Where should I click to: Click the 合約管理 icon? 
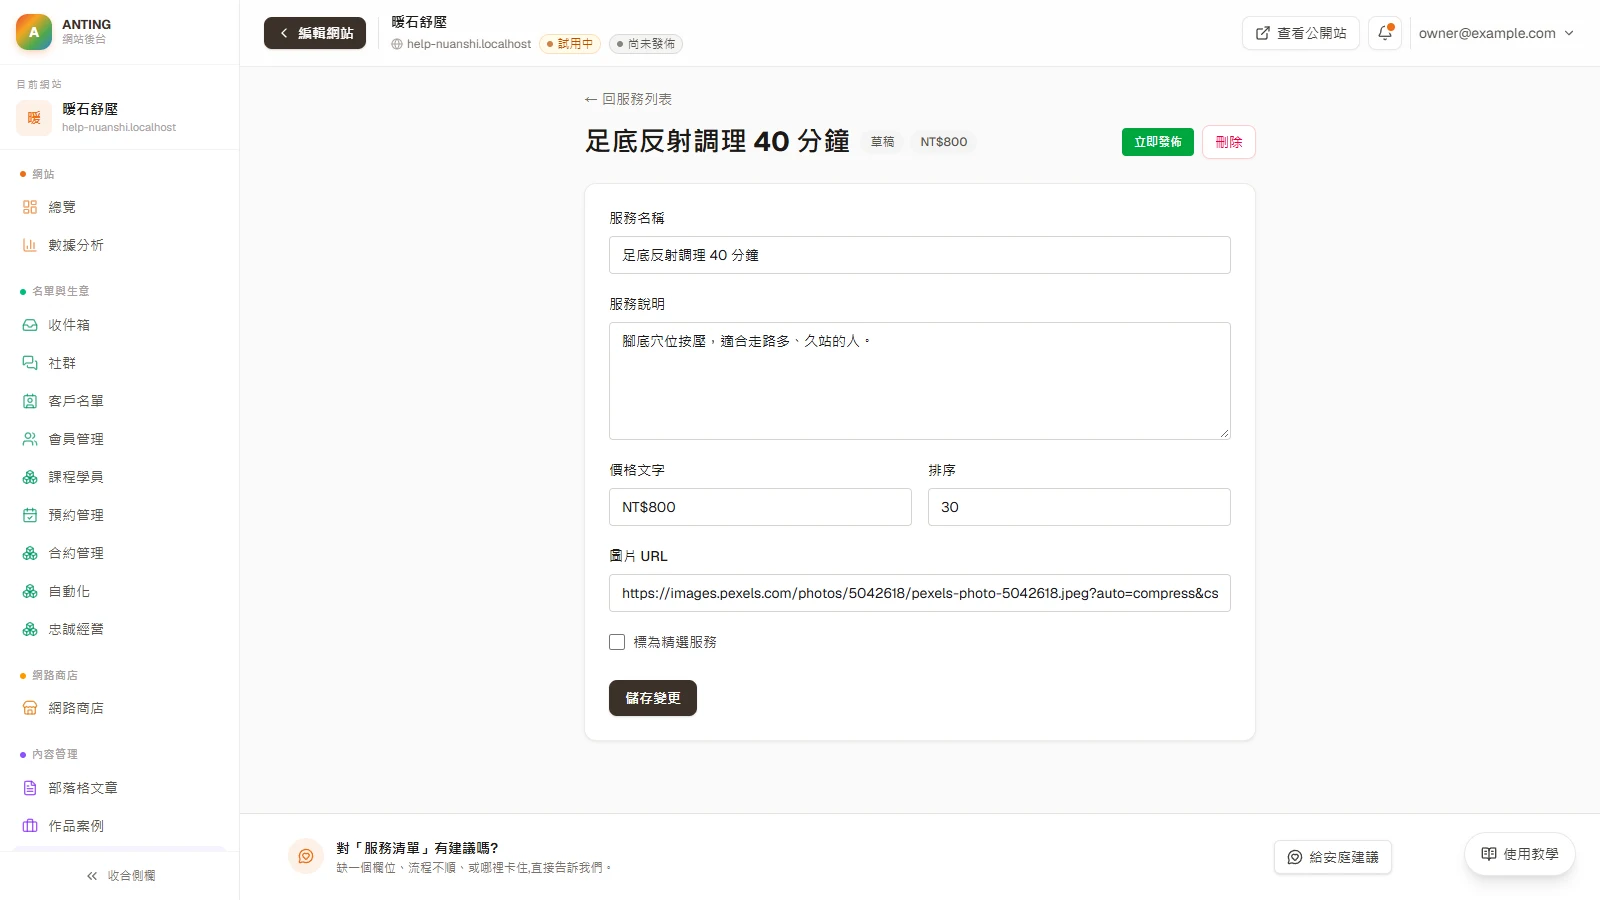(x=30, y=553)
